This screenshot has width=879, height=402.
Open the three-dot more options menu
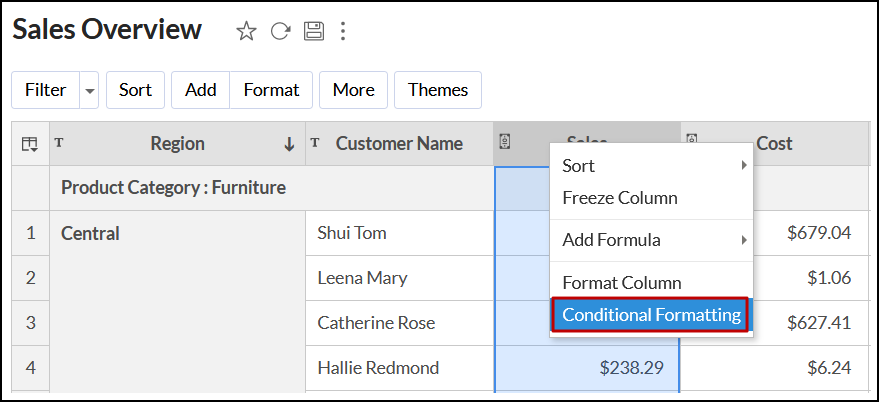(343, 31)
